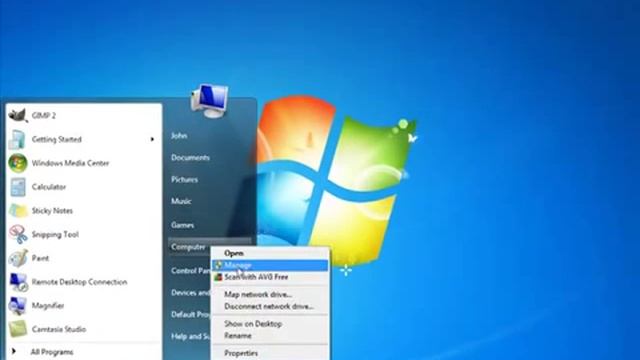Click the Getting Started icon
Viewport: 640px width, 360px height.
tap(18, 139)
